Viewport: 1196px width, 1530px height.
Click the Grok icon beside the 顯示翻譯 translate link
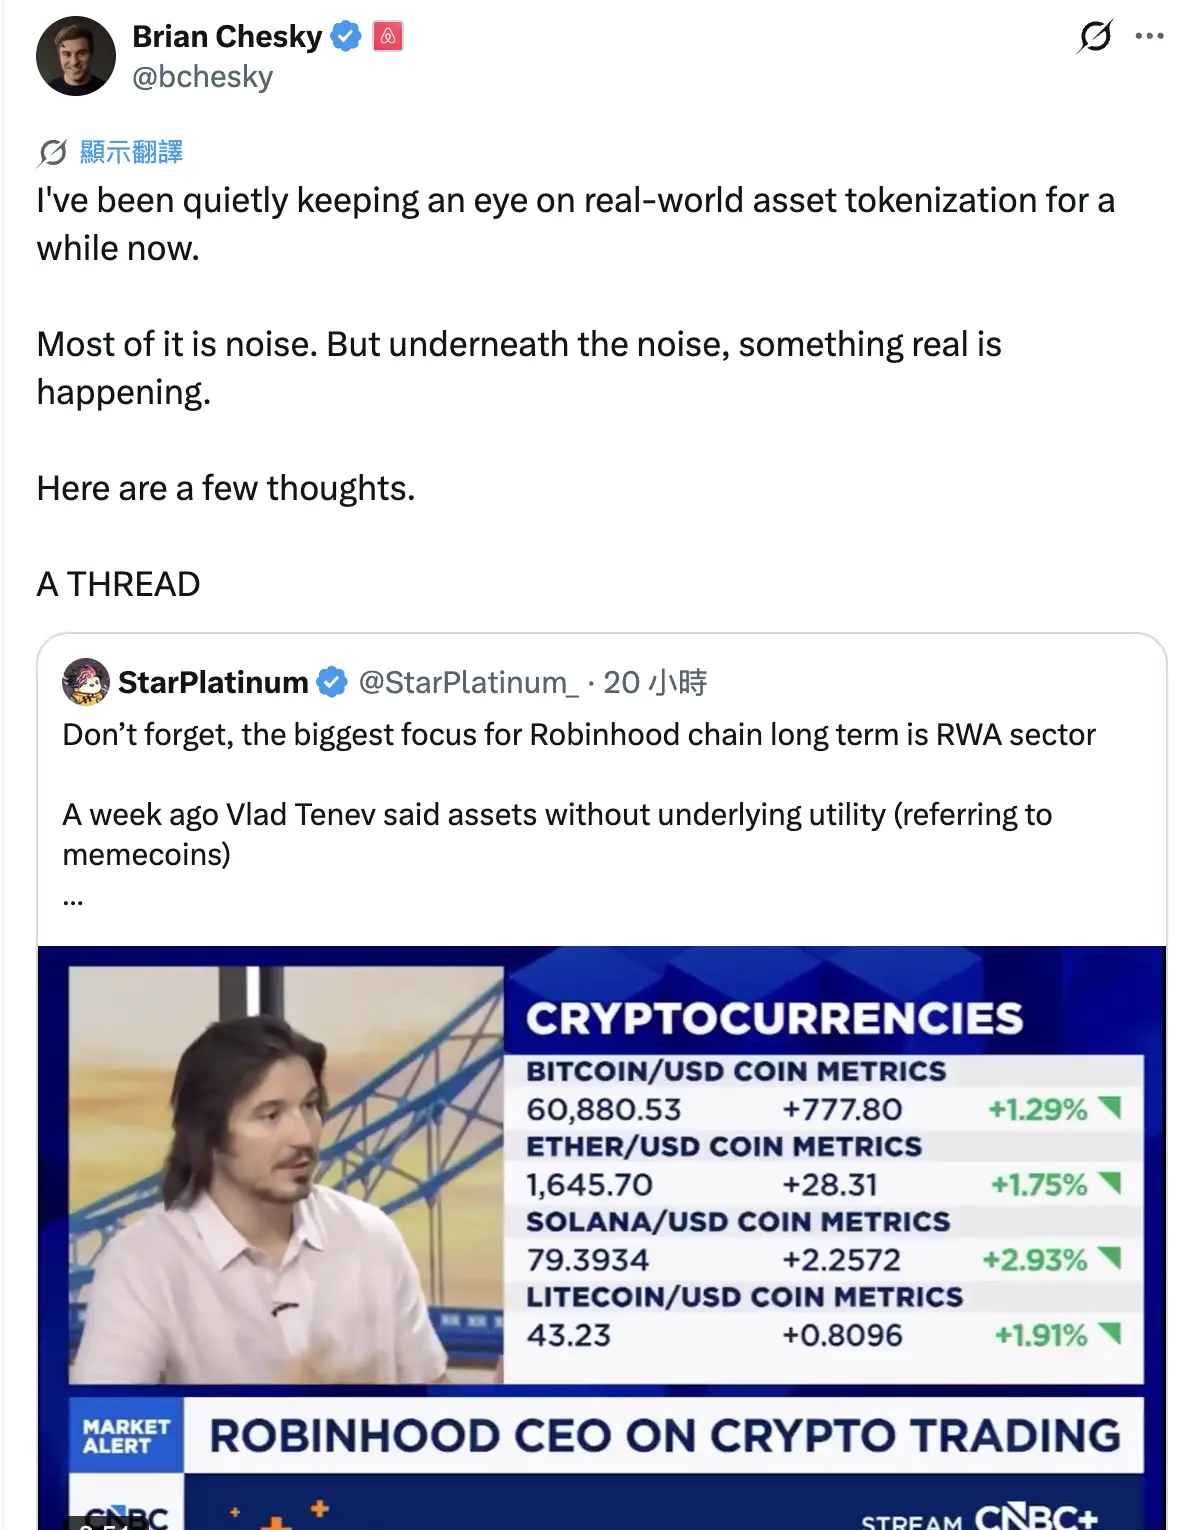tap(52, 153)
